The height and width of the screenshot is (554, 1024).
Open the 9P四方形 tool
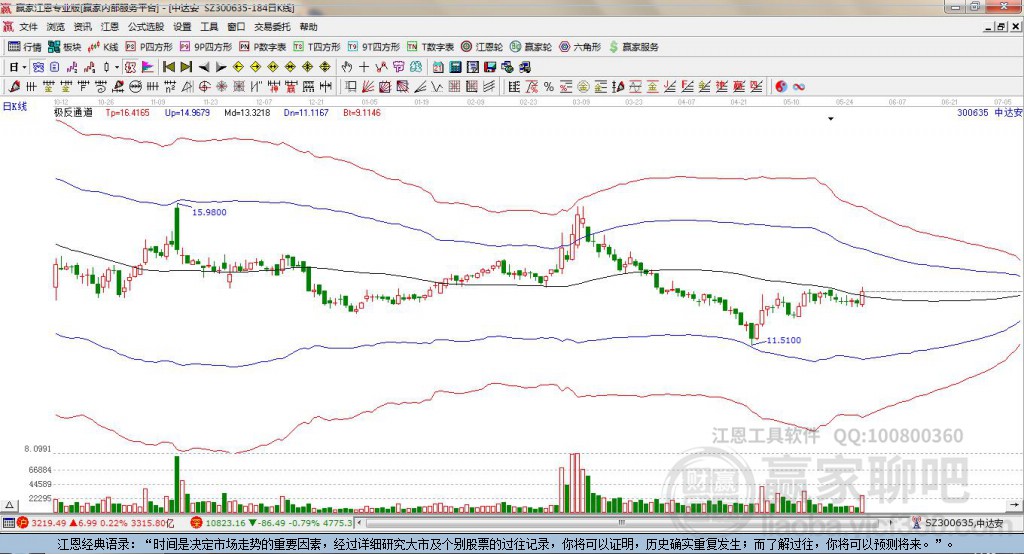tap(206, 46)
